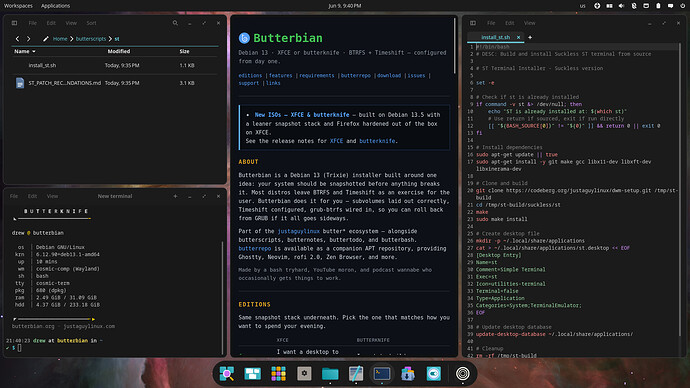Open the Applications button in top panel
Image resolution: width=690 pixels, height=388 pixels.
click(55, 6)
